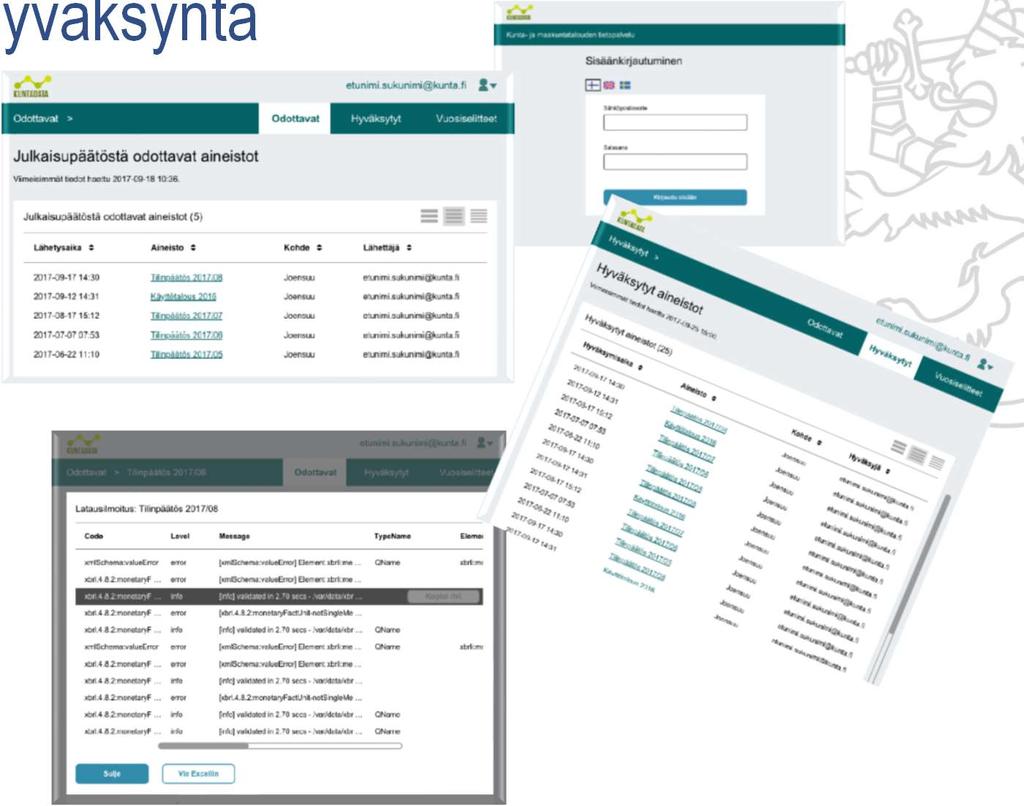Select the widest row-spacing view icon in the Odottavat window

(x=429, y=216)
